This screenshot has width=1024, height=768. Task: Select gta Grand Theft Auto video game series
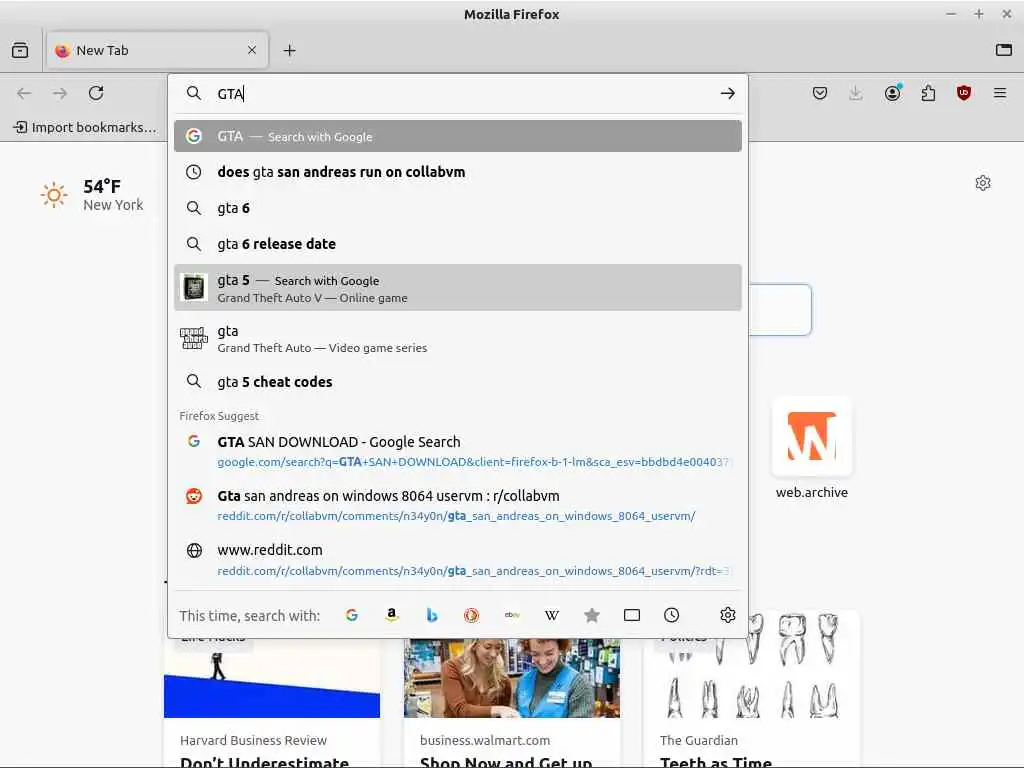[x=458, y=339]
